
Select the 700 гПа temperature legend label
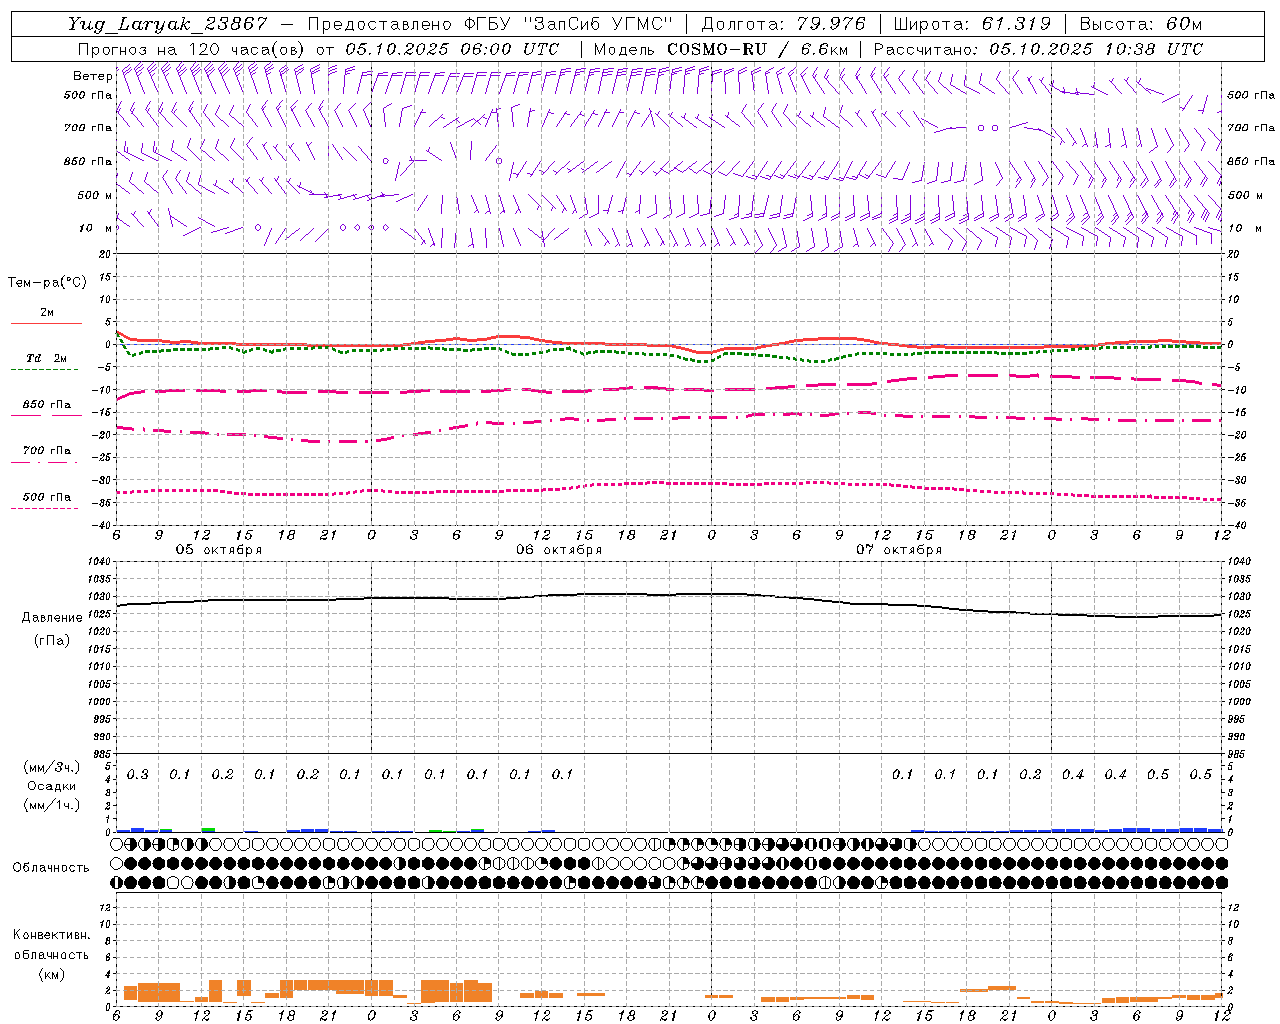(47, 451)
